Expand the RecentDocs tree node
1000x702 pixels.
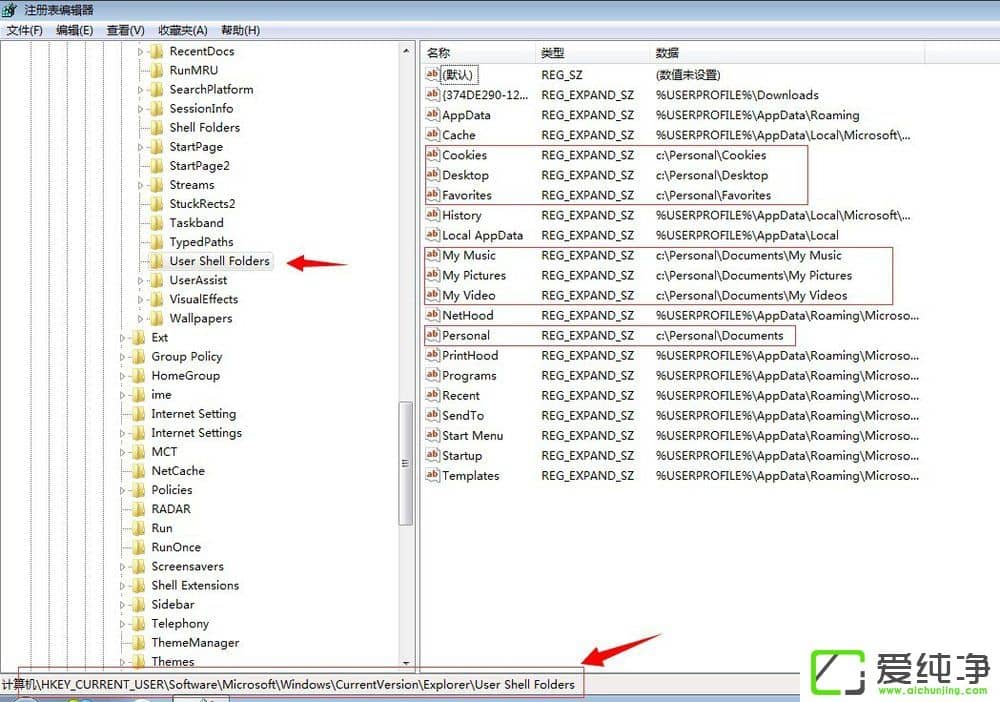click(141, 51)
